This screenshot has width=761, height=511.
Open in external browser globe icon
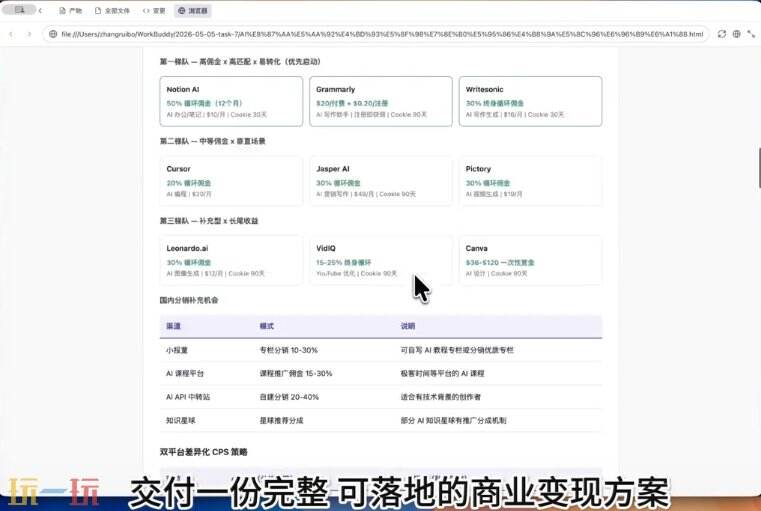coord(737,34)
